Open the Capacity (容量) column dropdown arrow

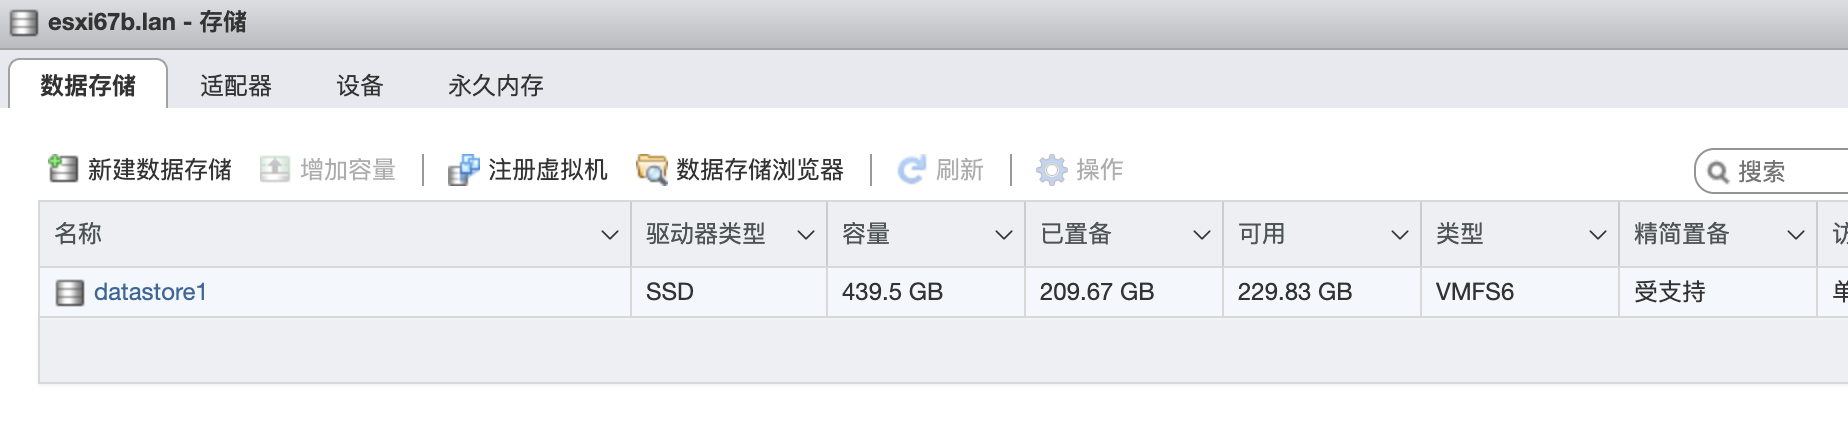point(1003,235)
